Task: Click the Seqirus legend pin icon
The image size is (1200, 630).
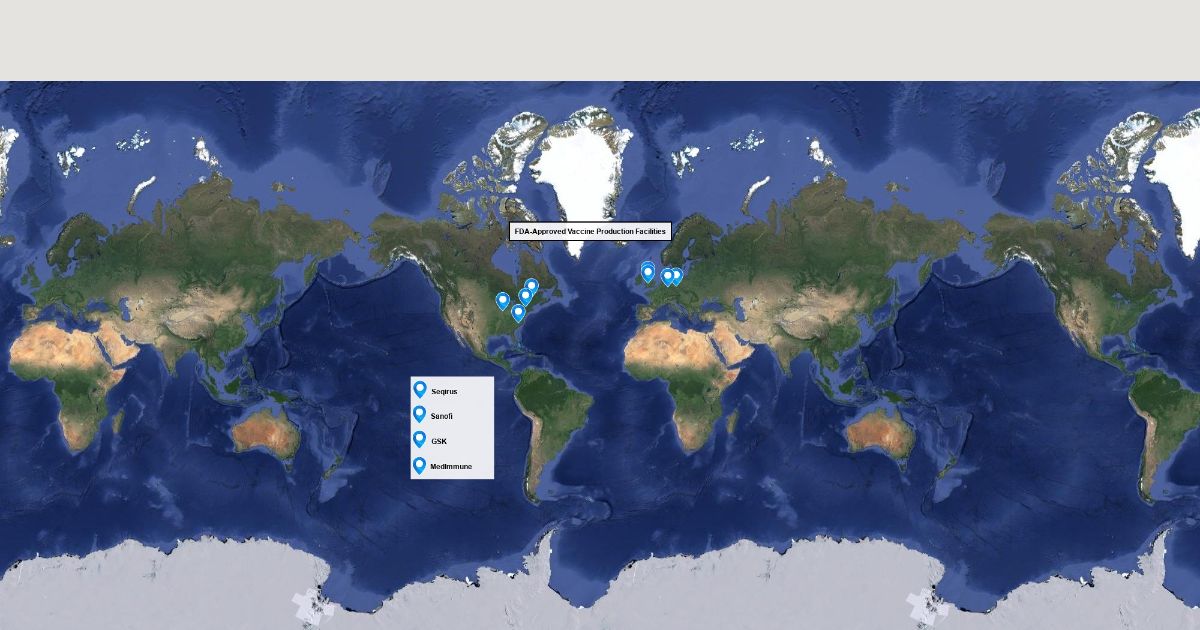Action: coord(420,390)
